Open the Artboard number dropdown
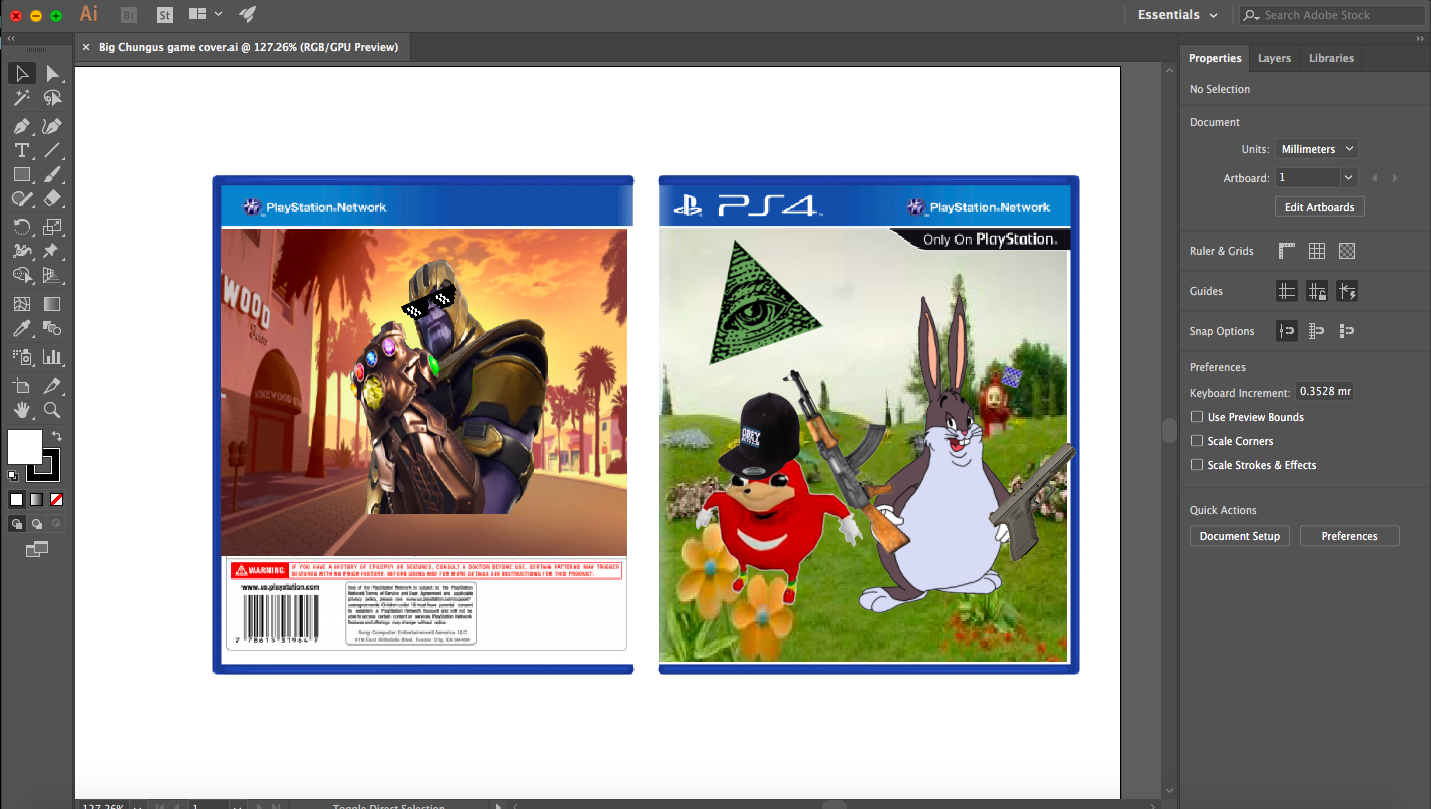The height and width of the screenshot is (809, 1431). 1348,177
